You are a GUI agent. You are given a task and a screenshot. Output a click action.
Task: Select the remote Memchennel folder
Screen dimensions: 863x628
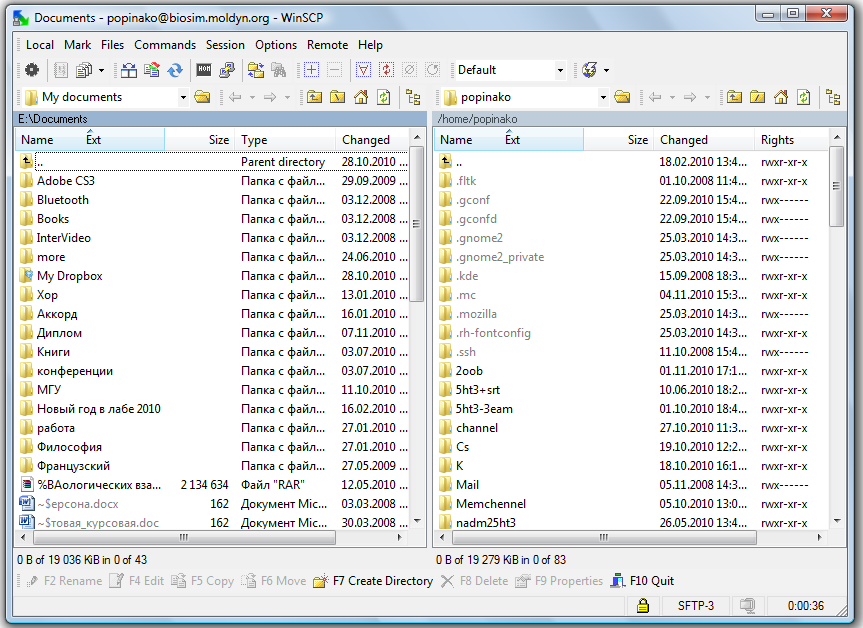coord(482,504)
